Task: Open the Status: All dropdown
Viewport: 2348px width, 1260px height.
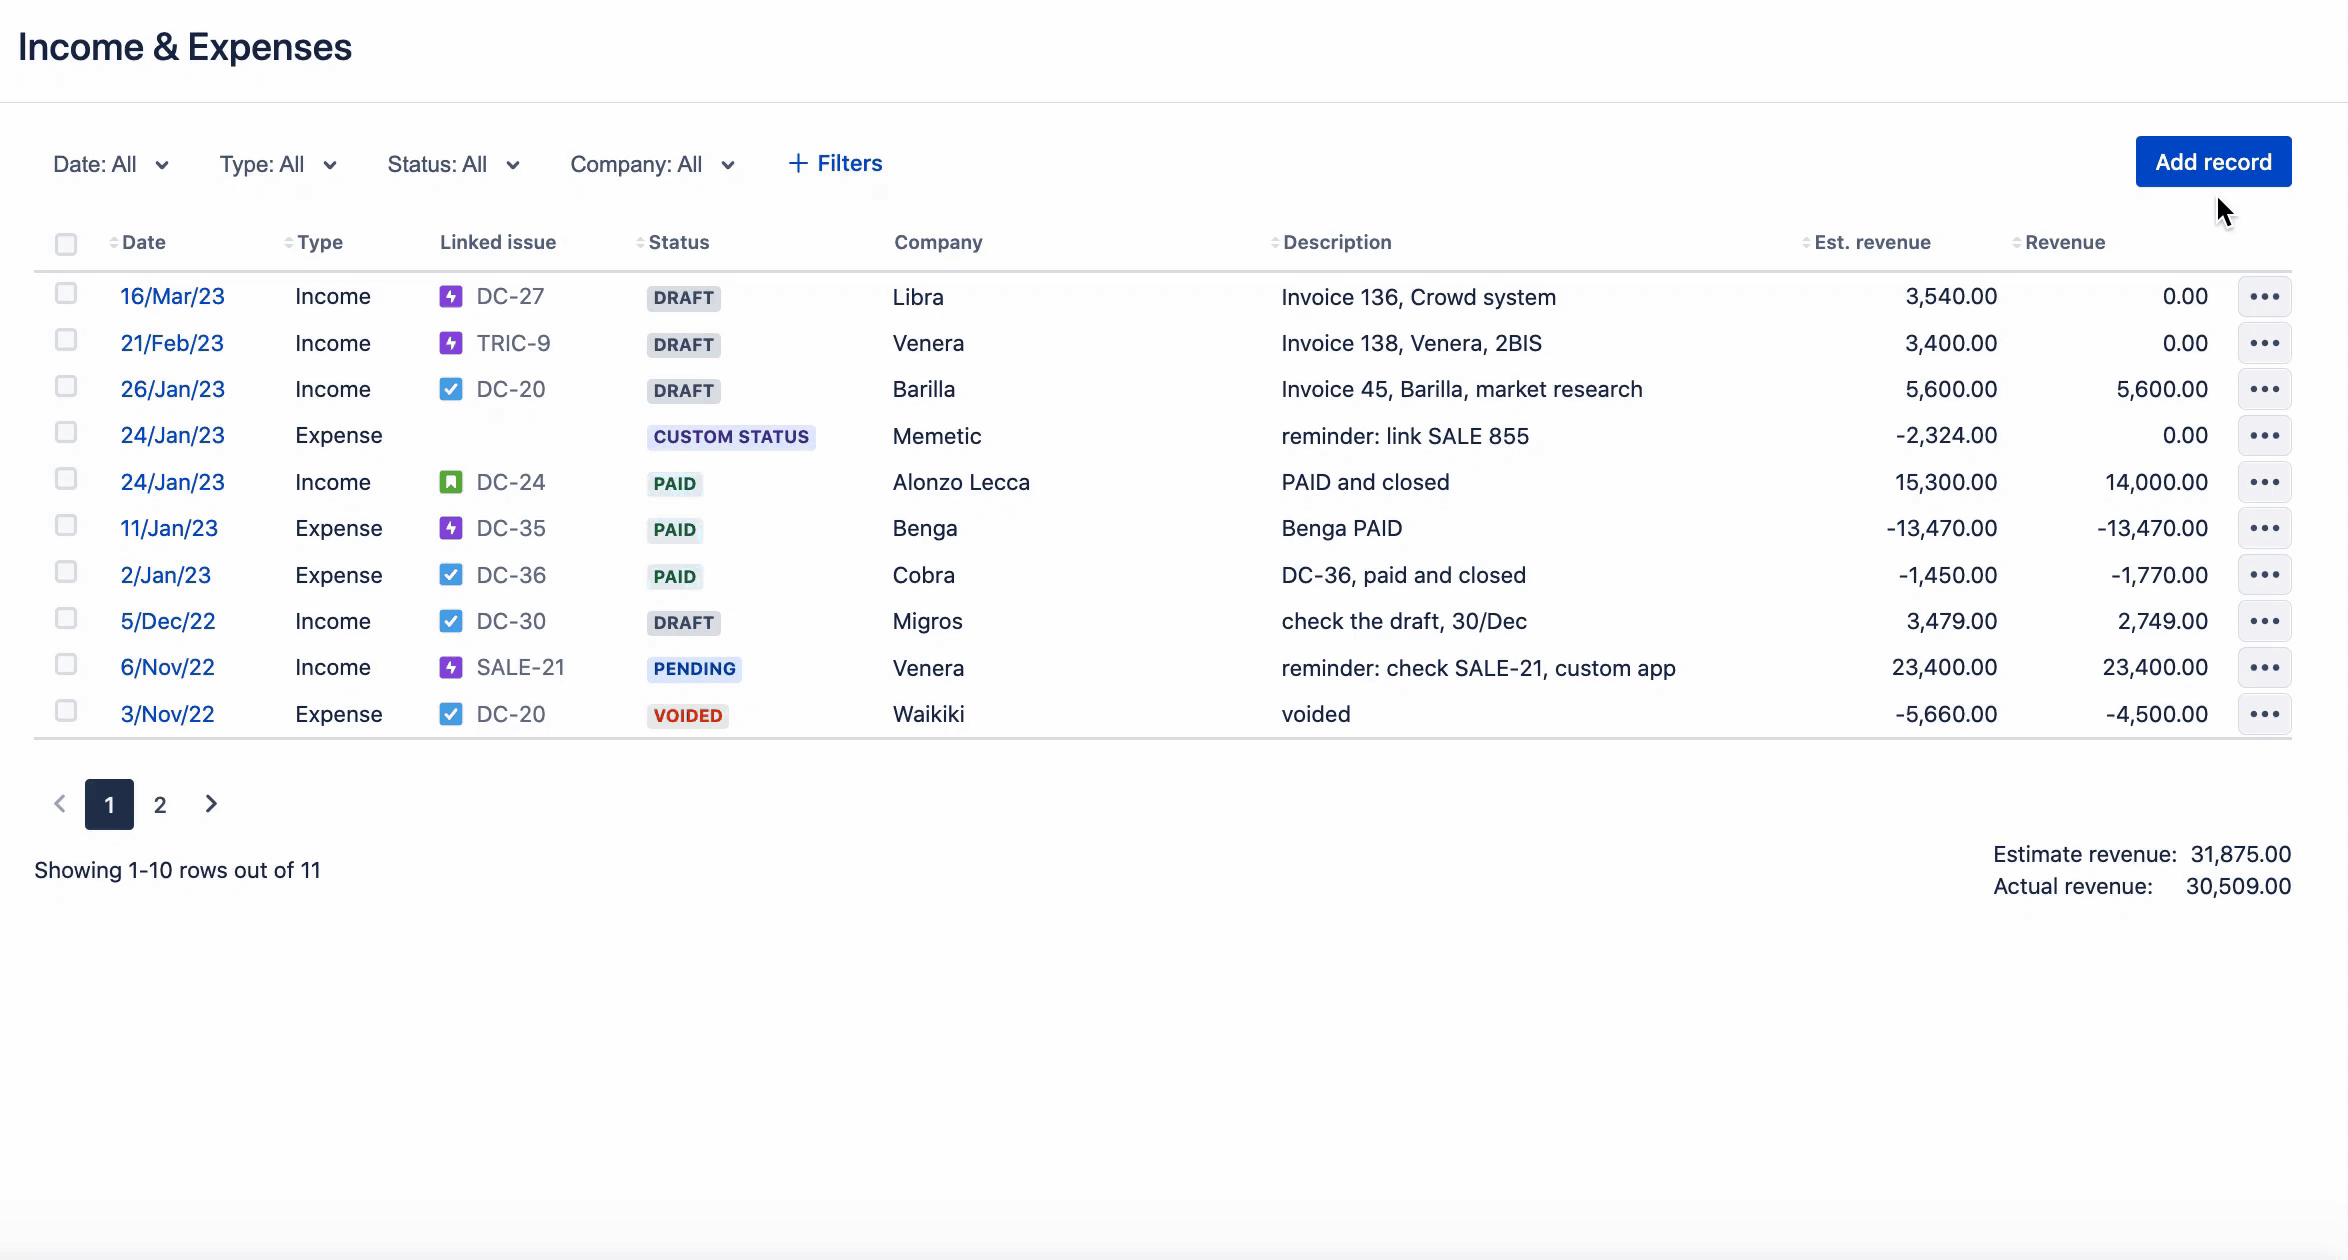Action: (452, 164)
